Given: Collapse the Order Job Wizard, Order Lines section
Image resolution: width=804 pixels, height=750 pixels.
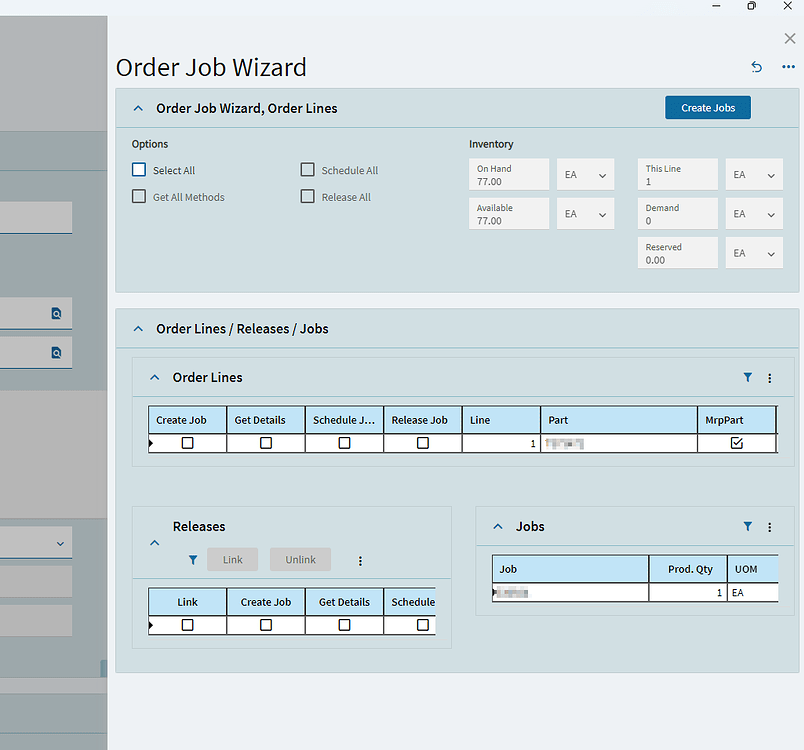Looking at the screenshot, I should (x=137, y=108).
